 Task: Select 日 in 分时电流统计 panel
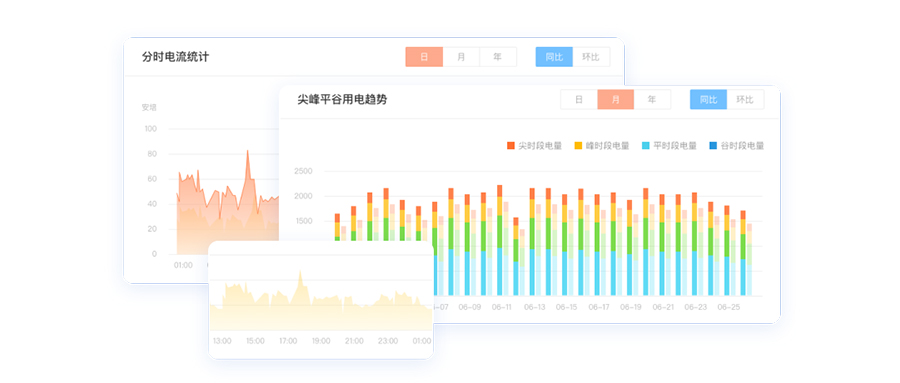tap(424, 57)
